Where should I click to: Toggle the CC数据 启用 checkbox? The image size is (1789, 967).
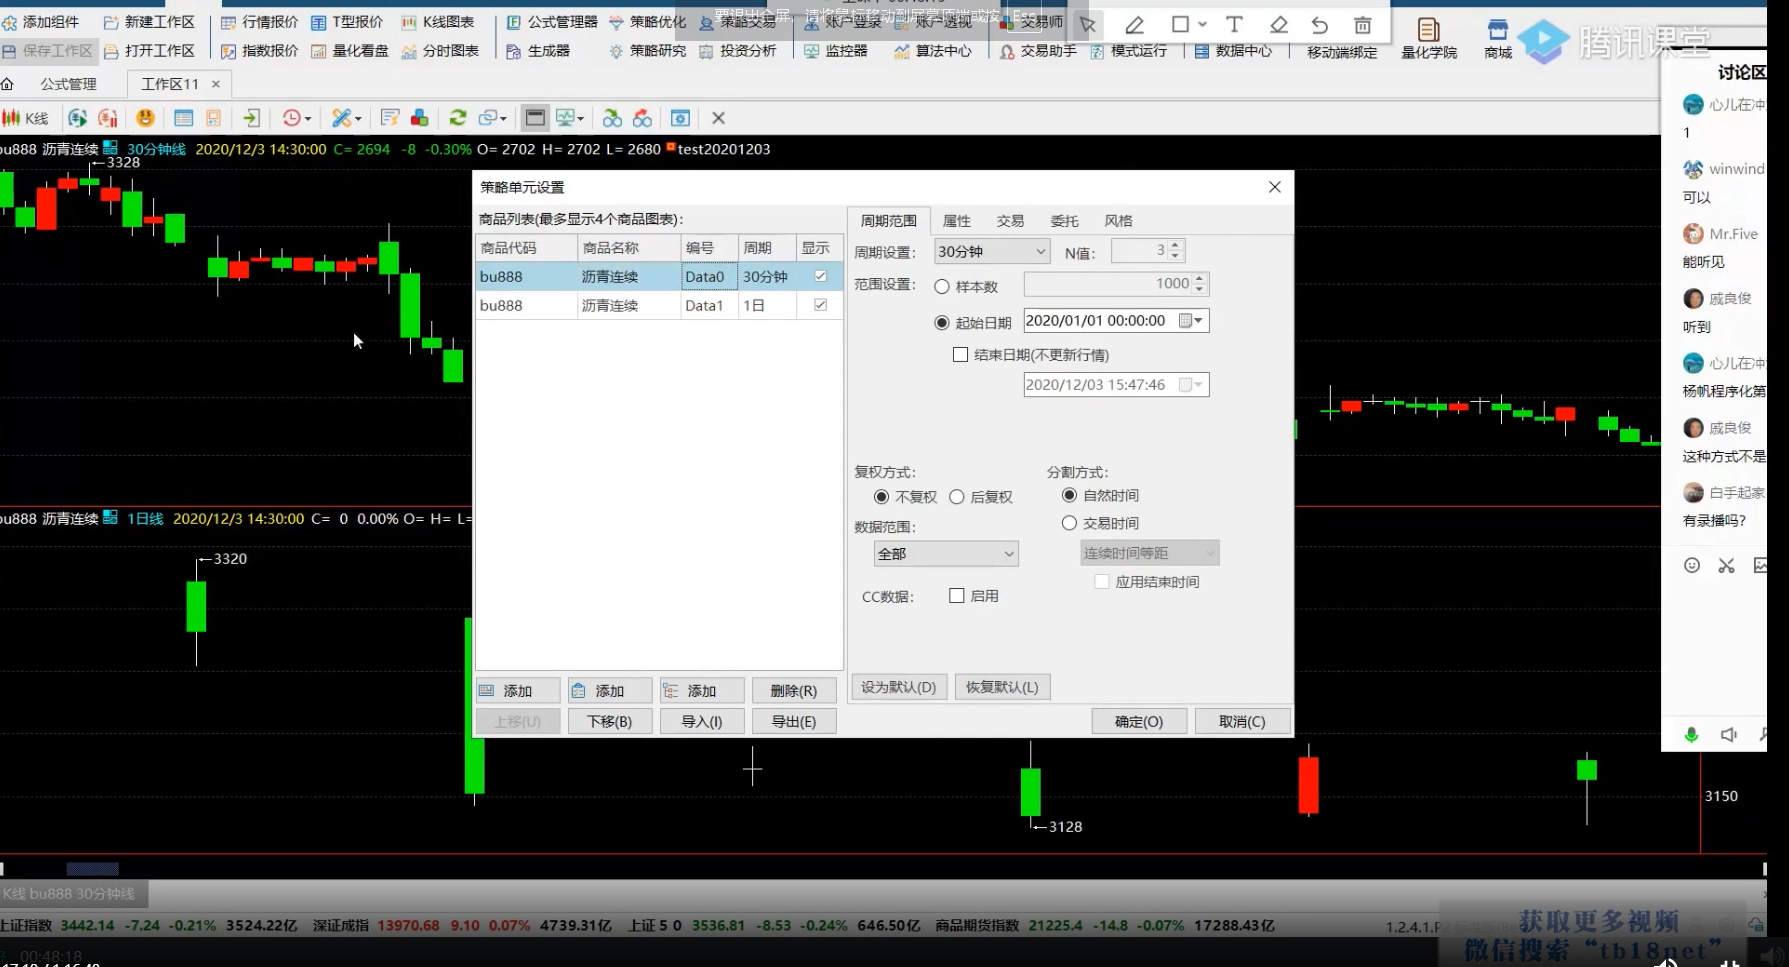[x=957, y=596]
